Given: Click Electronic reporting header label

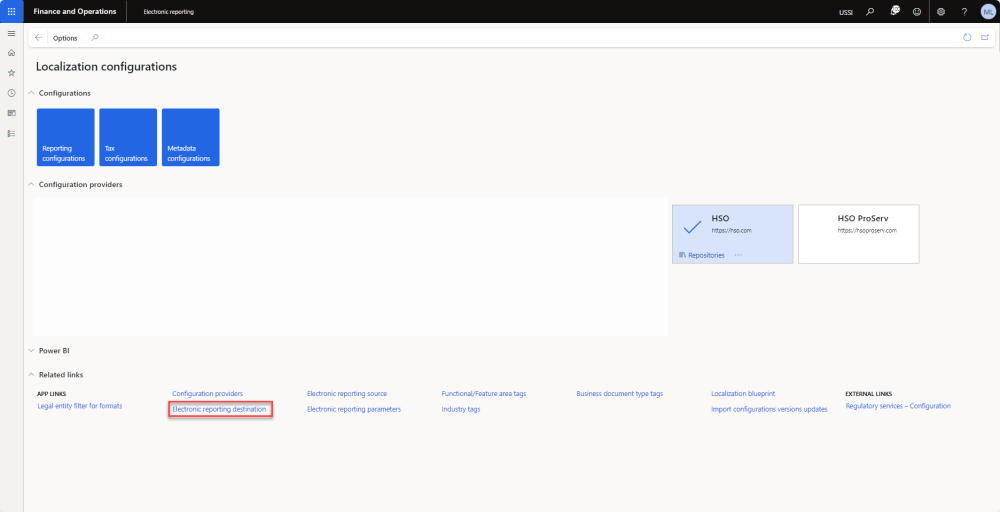Looking at the screenshot, I should pyautogui.click(x=168, y=12).
